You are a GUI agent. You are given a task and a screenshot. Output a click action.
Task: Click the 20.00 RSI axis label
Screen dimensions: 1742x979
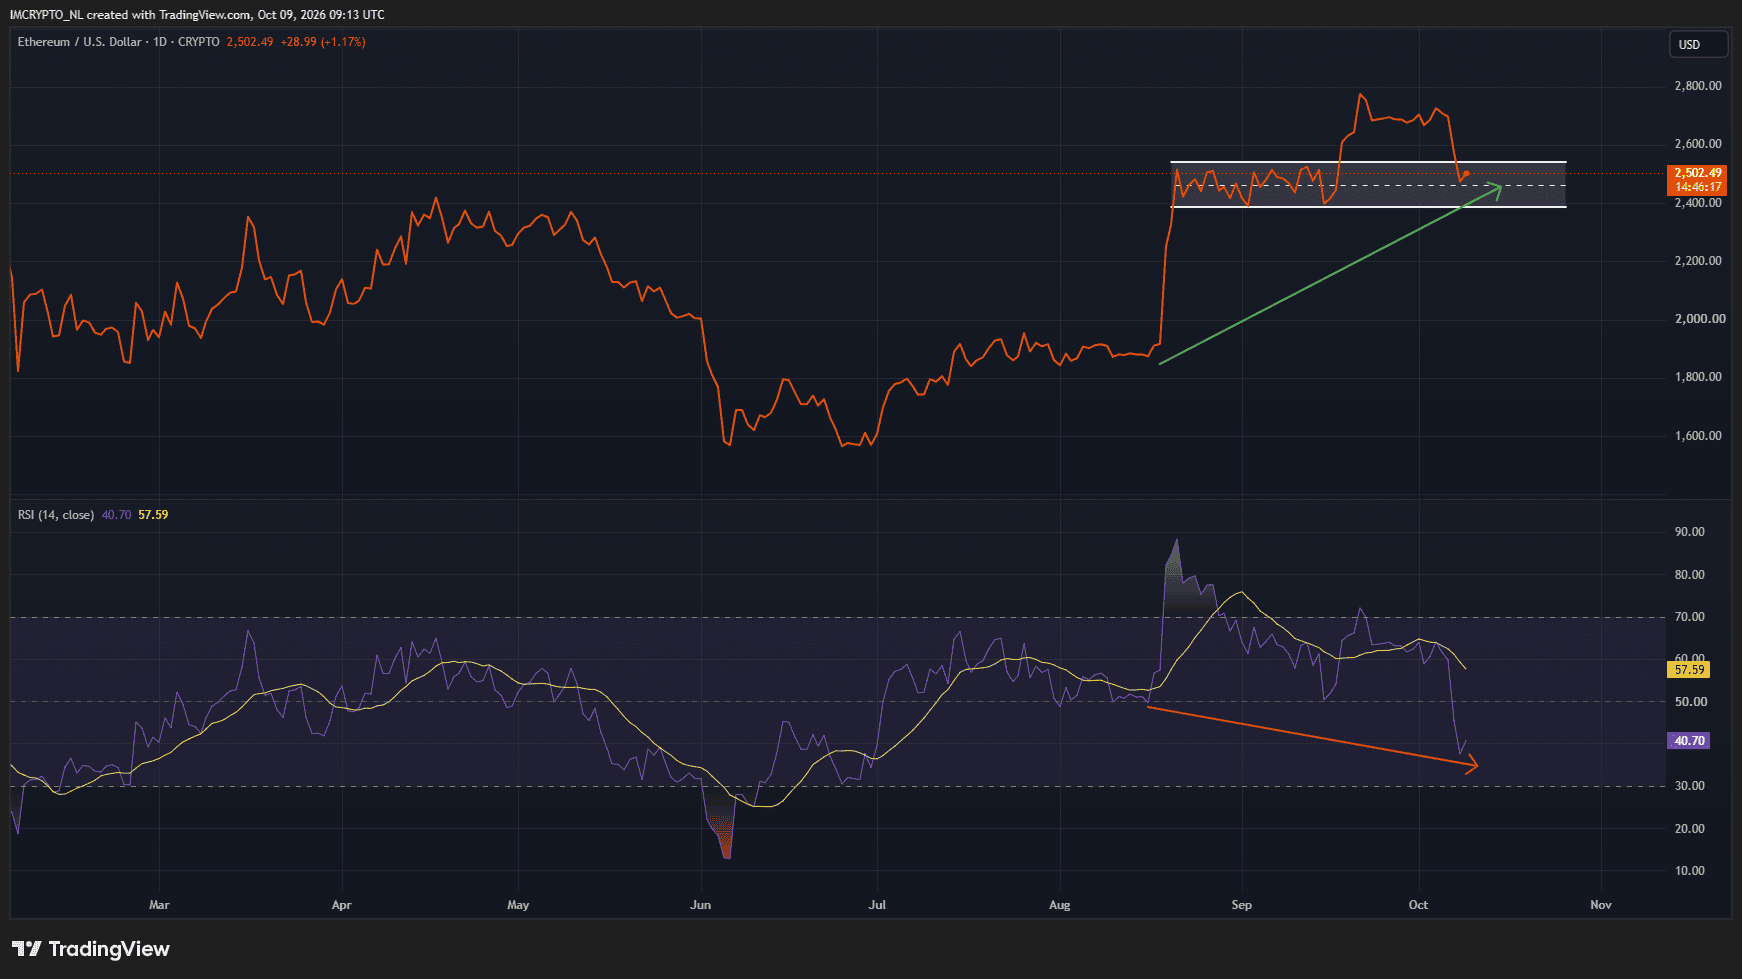coord(1690,829)
